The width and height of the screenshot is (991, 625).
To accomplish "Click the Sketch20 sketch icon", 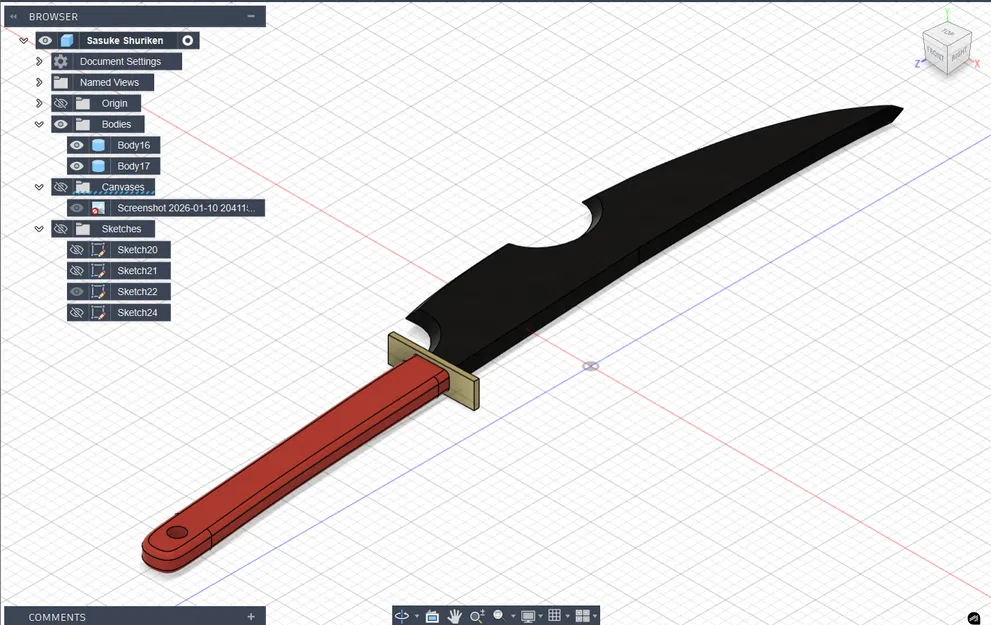I will pyautogui.click(x=96, y=249).
